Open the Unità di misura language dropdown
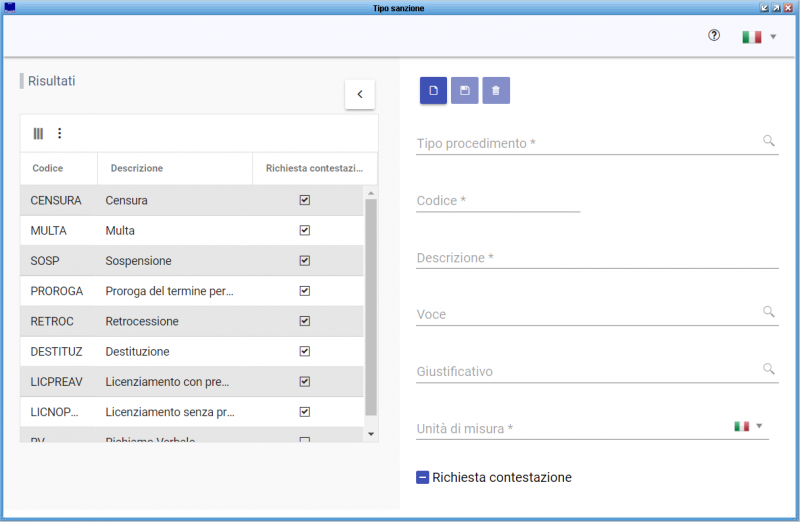 [749, 426]
